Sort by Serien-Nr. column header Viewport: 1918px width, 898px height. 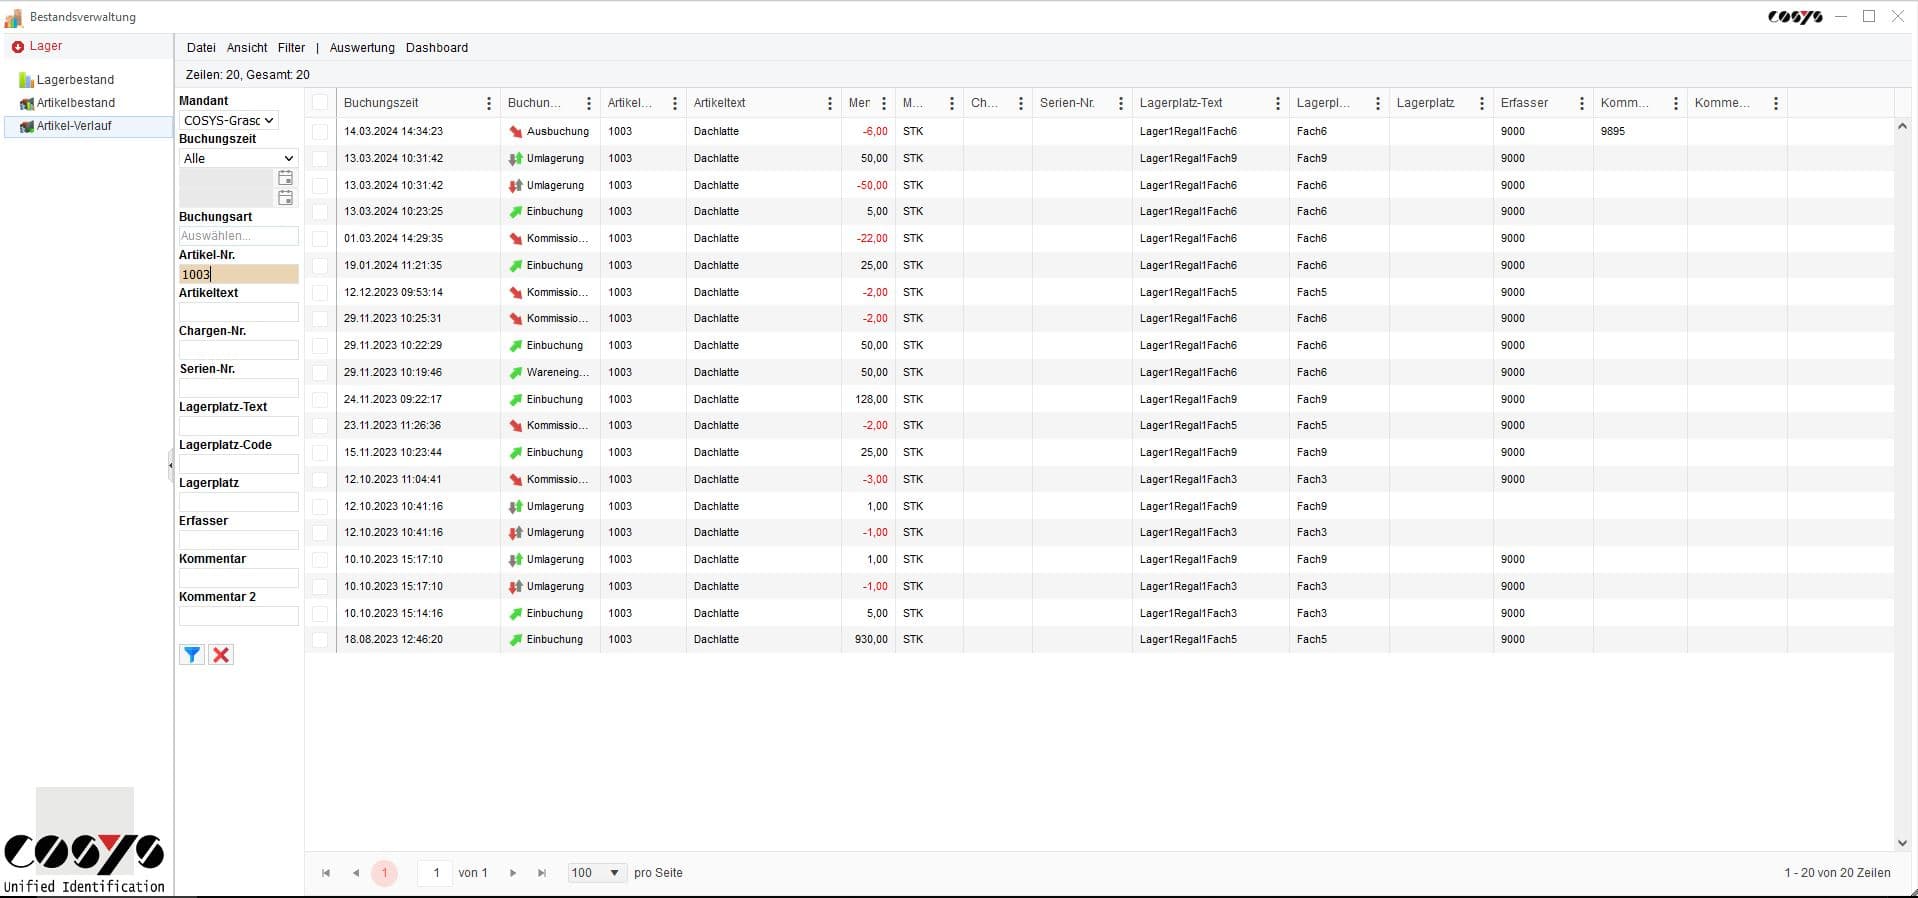(x=1067, y=103)
